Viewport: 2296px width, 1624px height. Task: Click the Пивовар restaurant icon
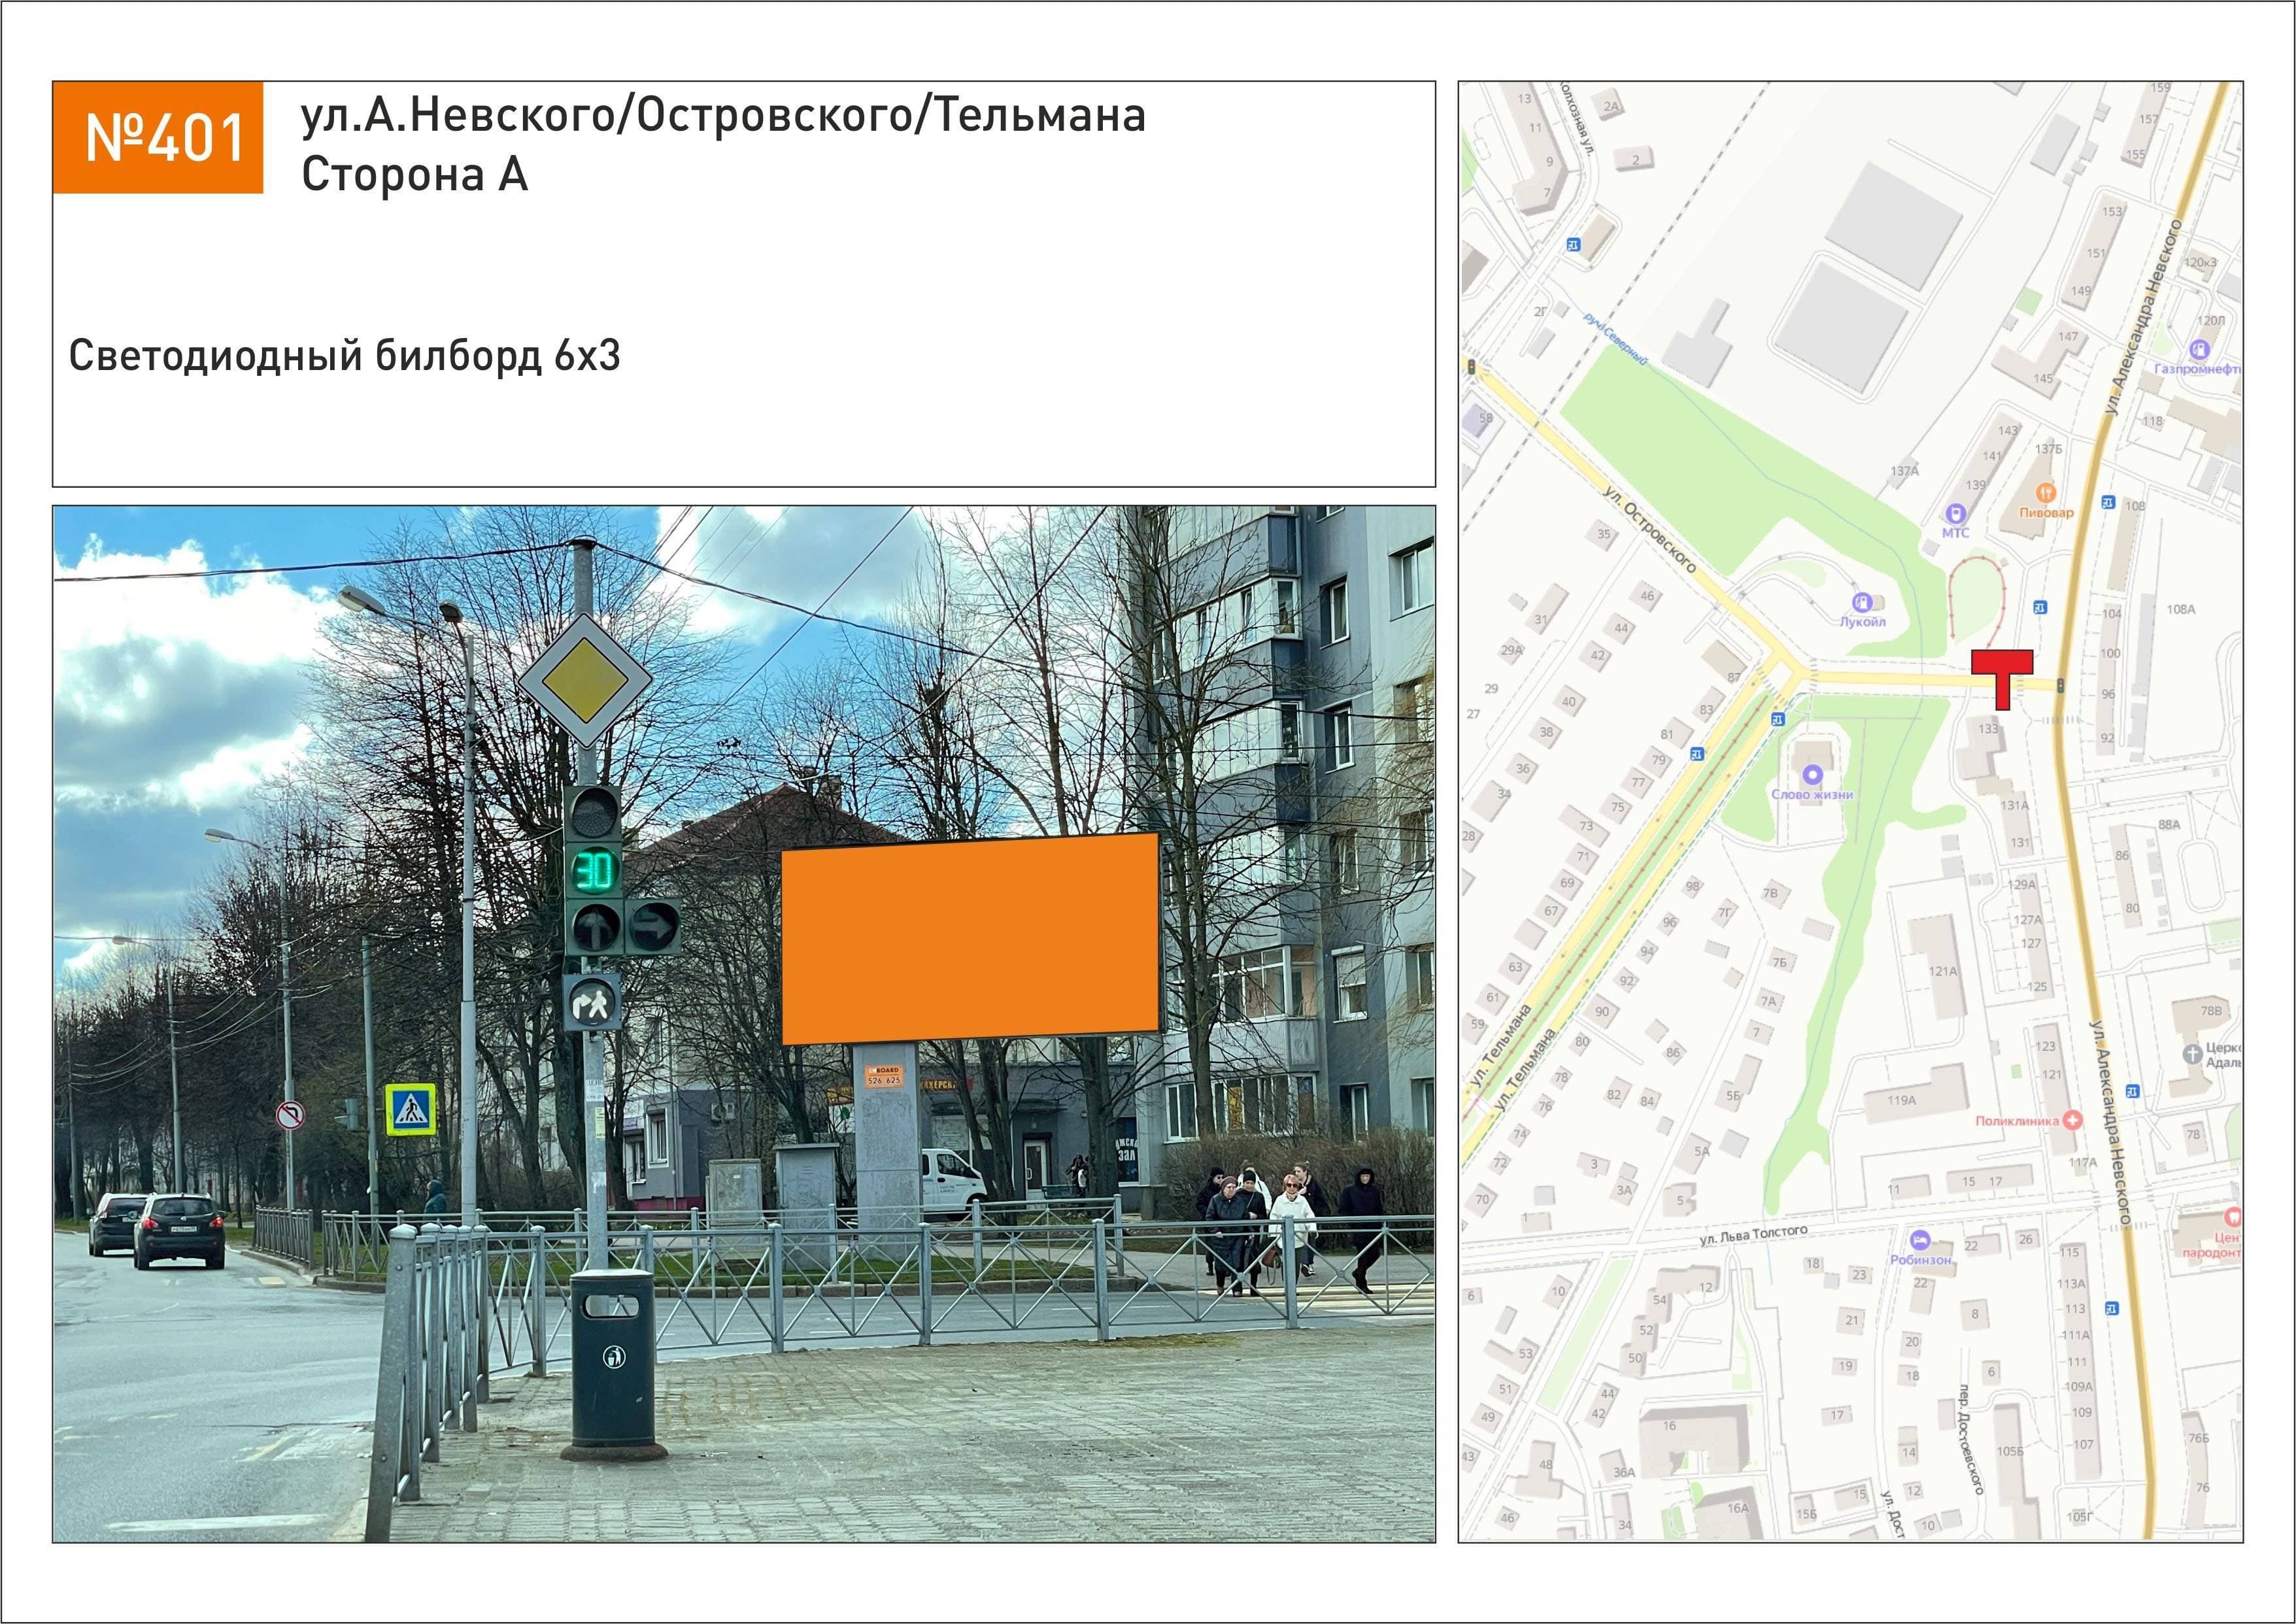[2045, 493]
